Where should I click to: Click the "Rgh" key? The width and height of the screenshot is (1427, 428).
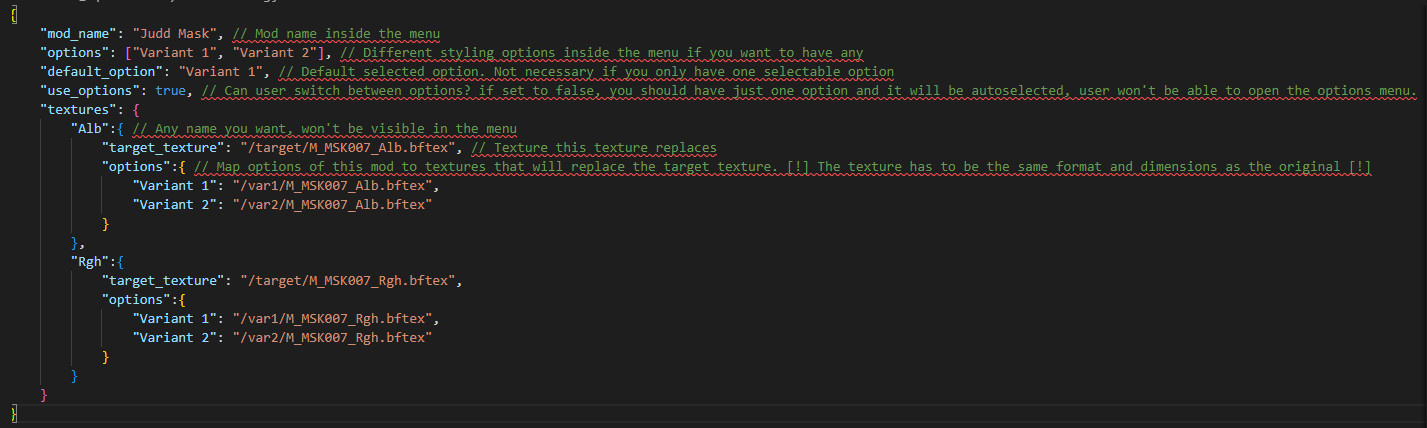pyautogui.click(x=90, y=261)
